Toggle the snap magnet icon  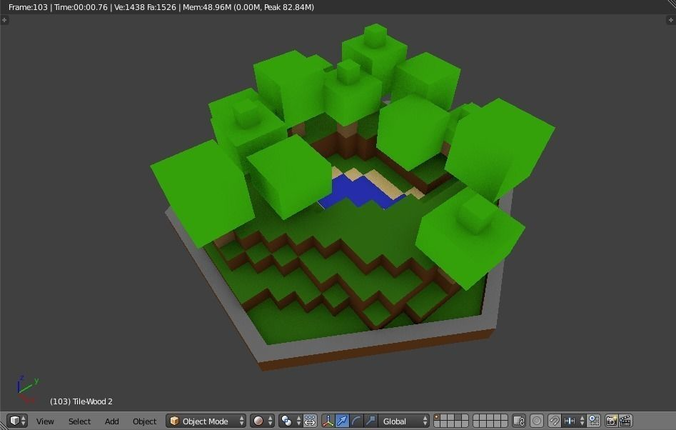pyautogui.click(x=555, y=421)
